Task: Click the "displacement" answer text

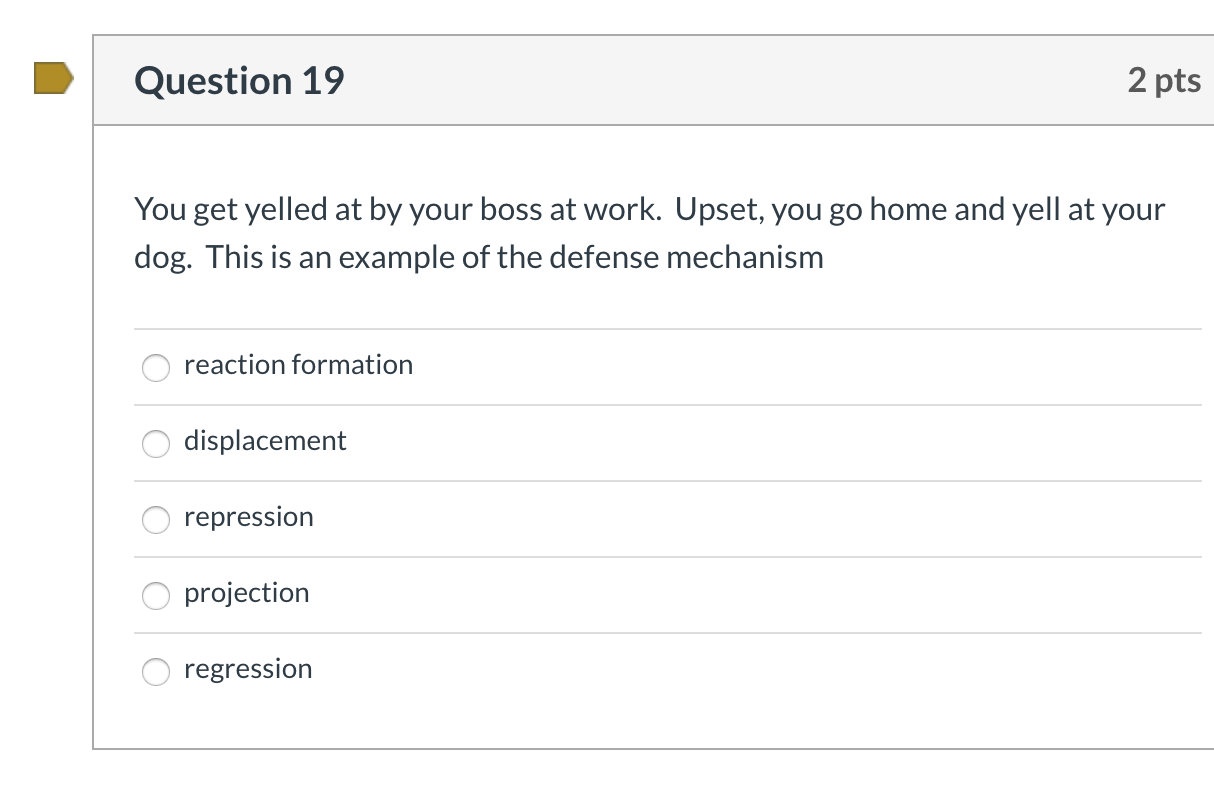Action: tap(265, 441)
